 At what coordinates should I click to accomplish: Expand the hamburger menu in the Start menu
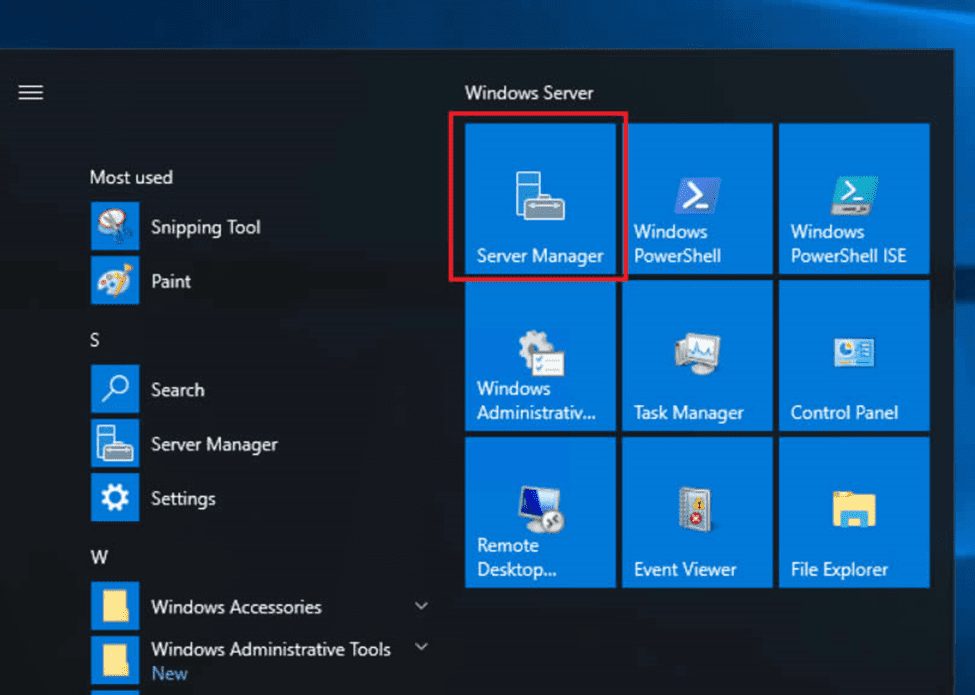pos(30,93)
